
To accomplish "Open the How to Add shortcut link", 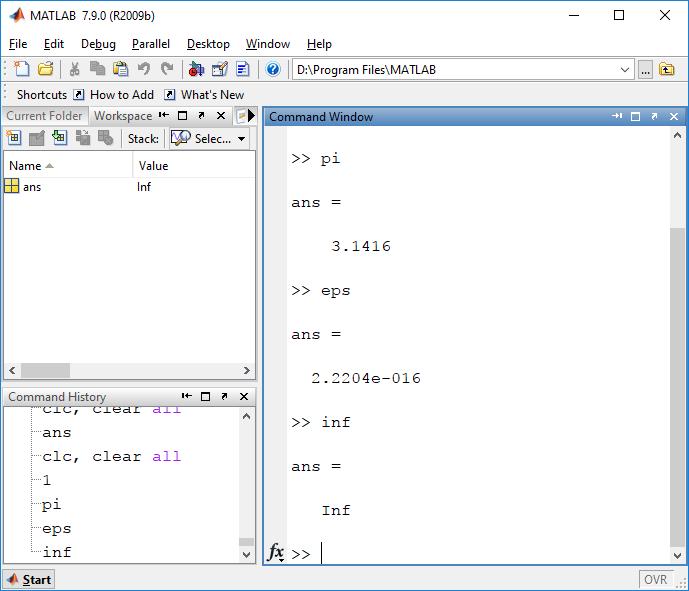I will pos(115,94).
